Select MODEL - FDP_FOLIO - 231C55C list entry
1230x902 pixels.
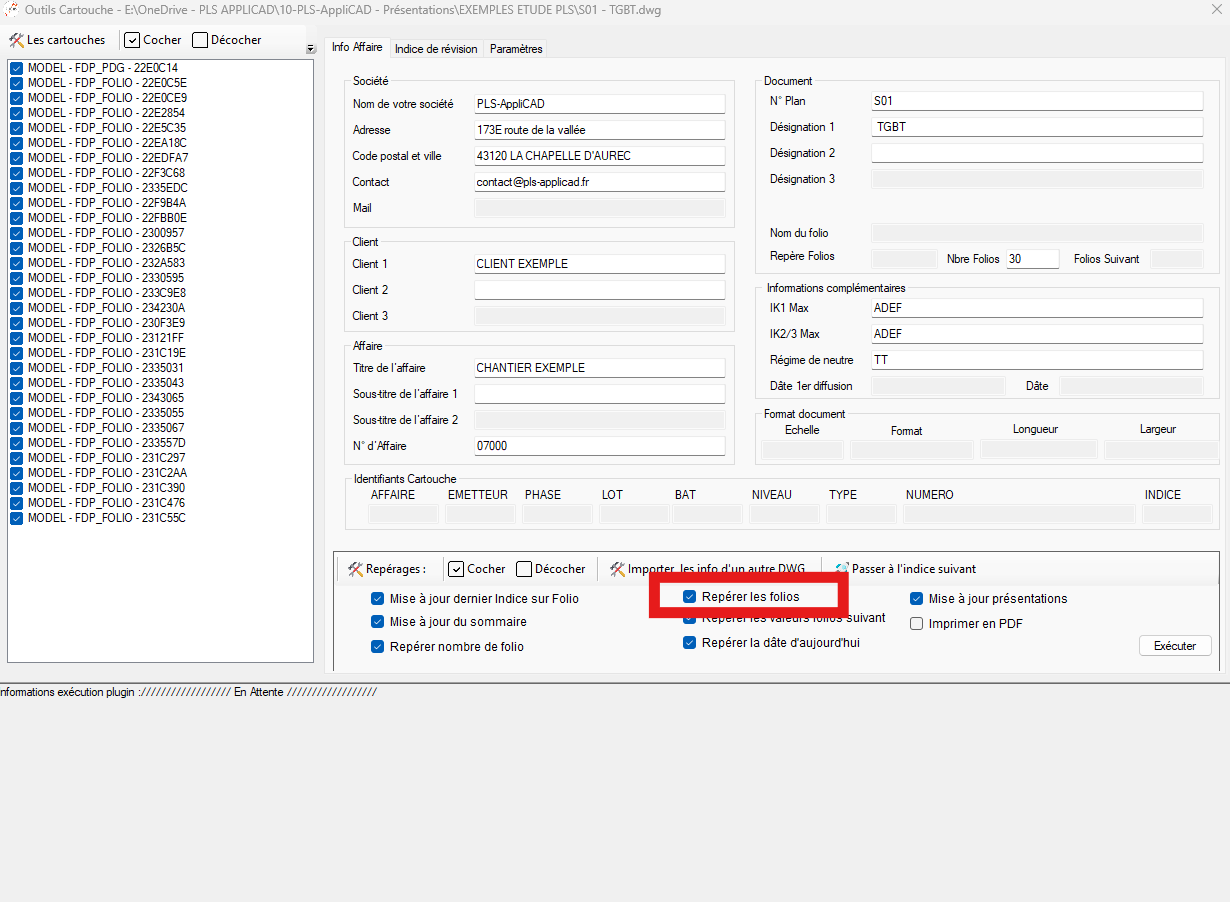pyautogui.click(x=106, y=518)
